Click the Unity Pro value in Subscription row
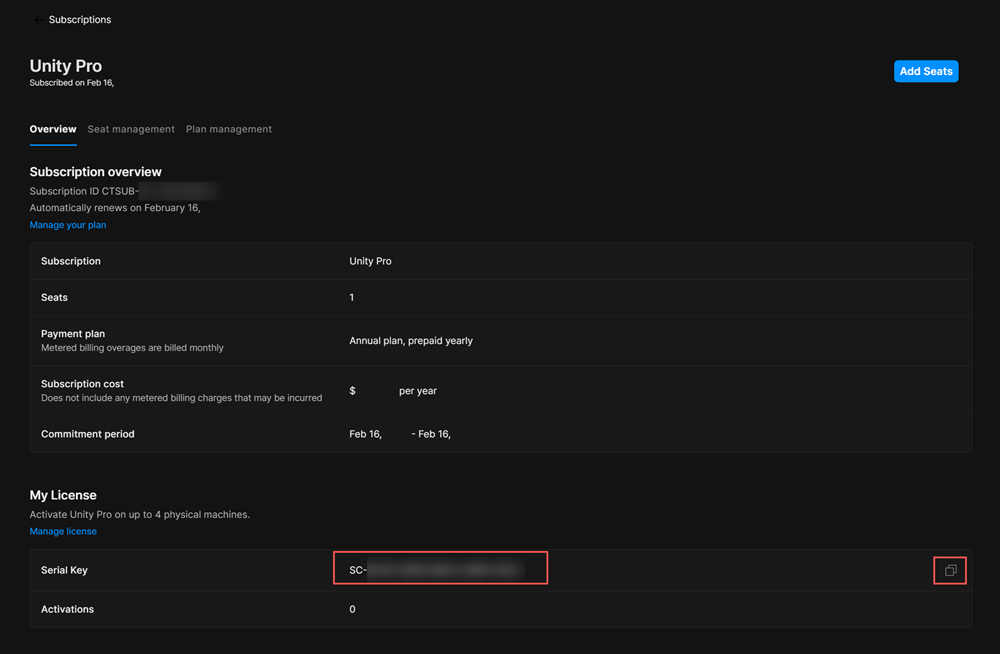 (371, 261)
